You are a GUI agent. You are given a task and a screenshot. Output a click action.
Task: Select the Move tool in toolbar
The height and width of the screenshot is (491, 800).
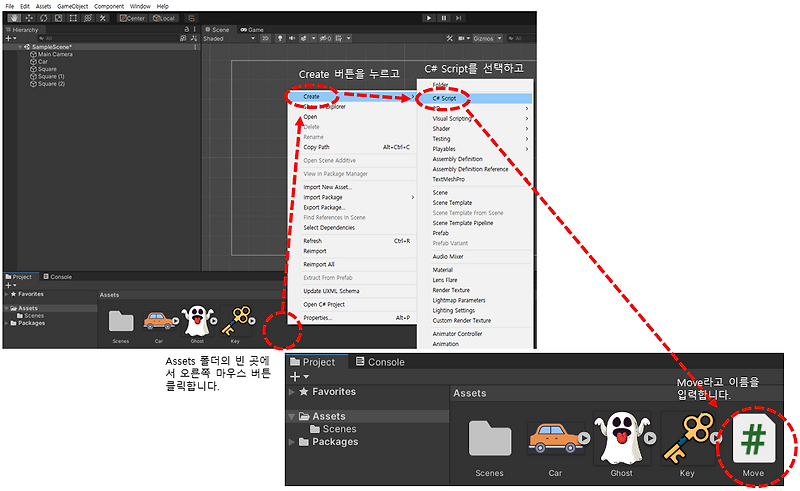tap(29, 18)
